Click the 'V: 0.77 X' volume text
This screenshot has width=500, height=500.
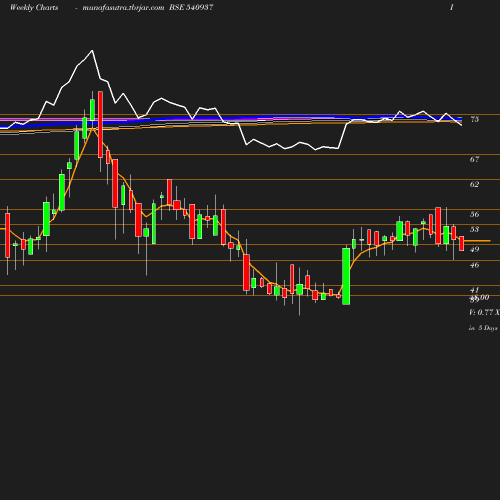tap(484, 312)
